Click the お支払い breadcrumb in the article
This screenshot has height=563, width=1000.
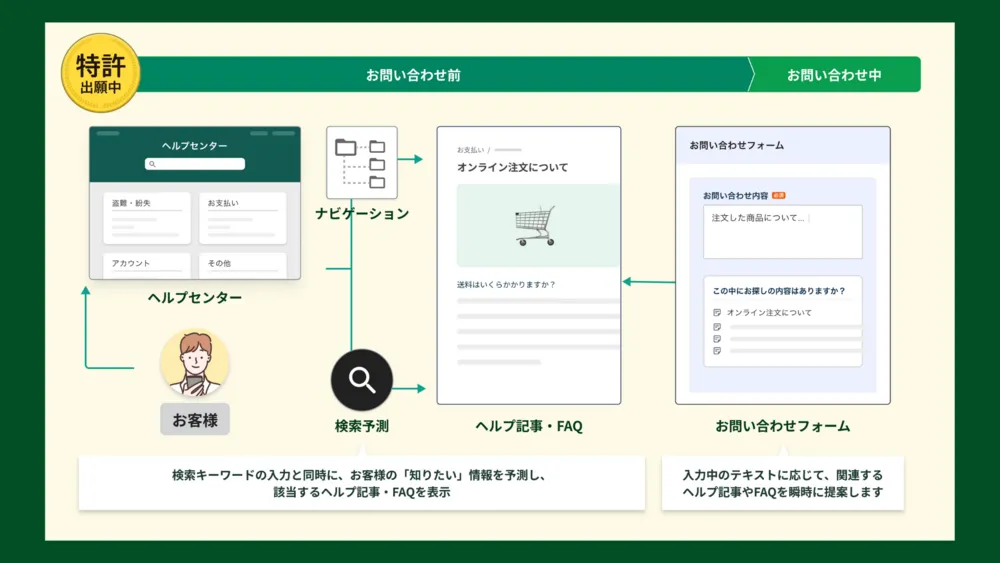point(469,149)
